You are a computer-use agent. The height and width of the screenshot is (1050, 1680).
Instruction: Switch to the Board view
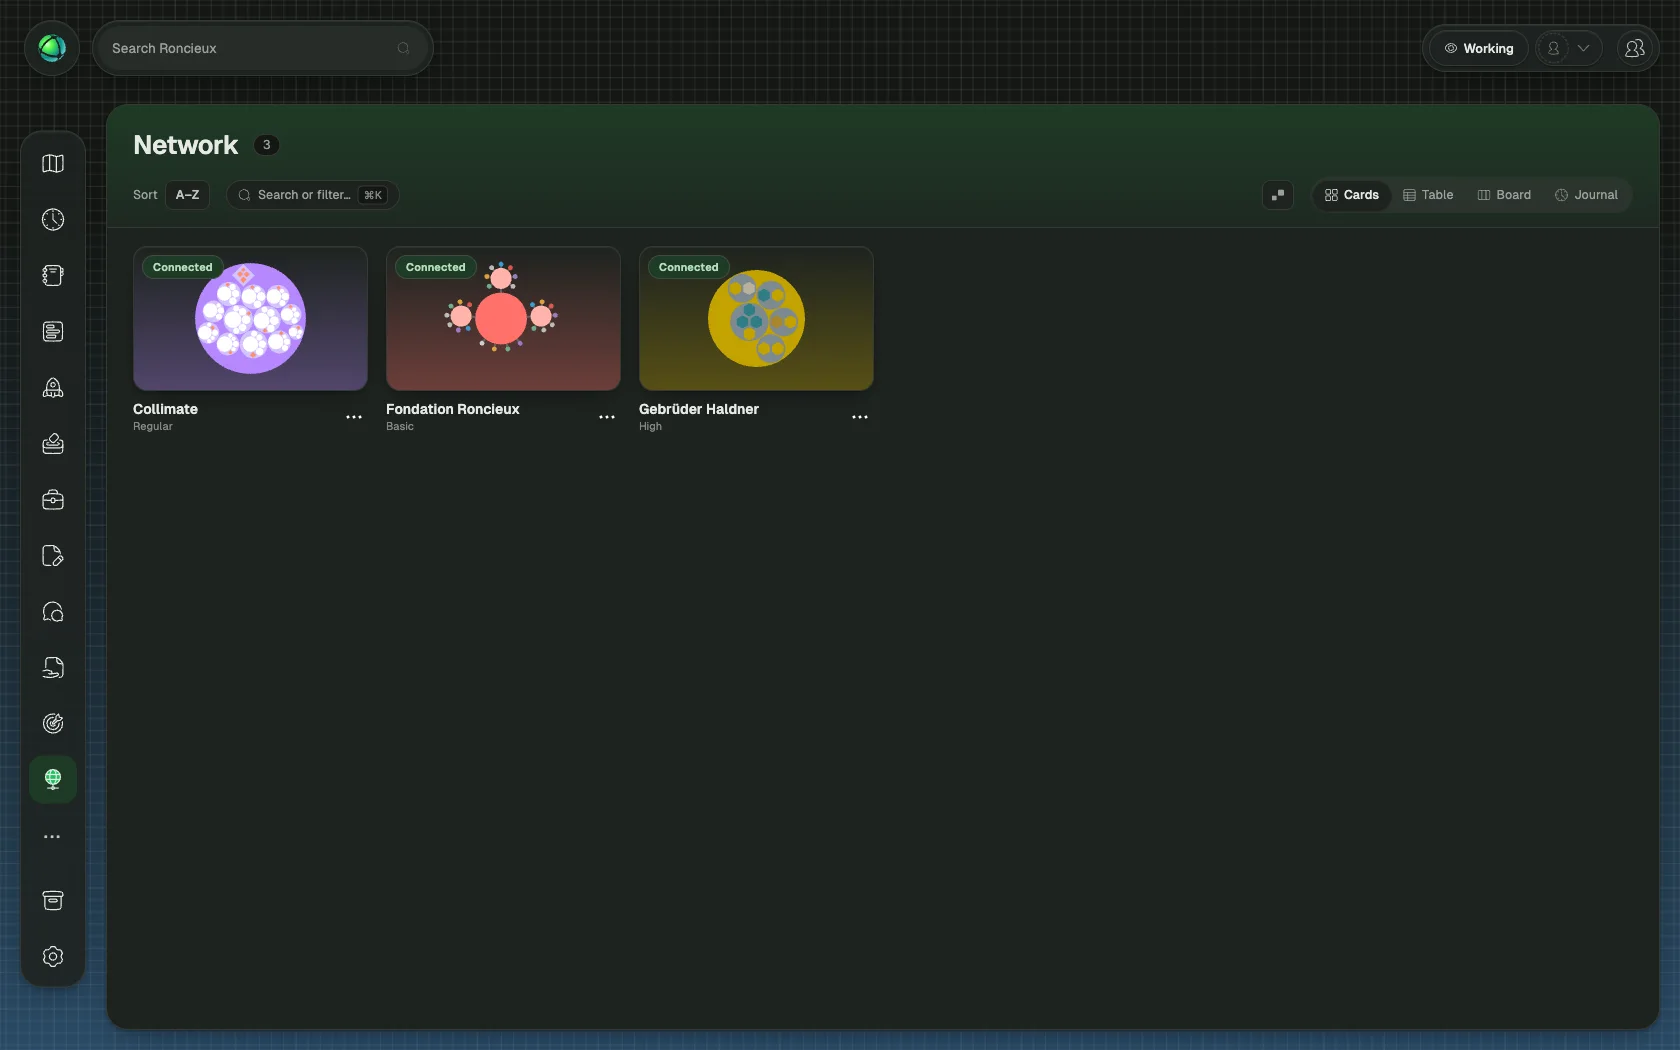point(1504,195)
